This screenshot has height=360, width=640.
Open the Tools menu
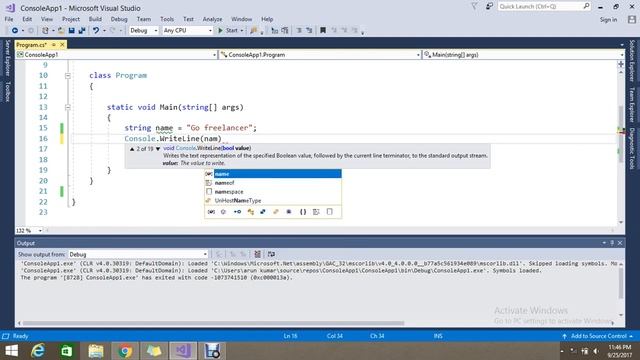(x=167, y=19)
